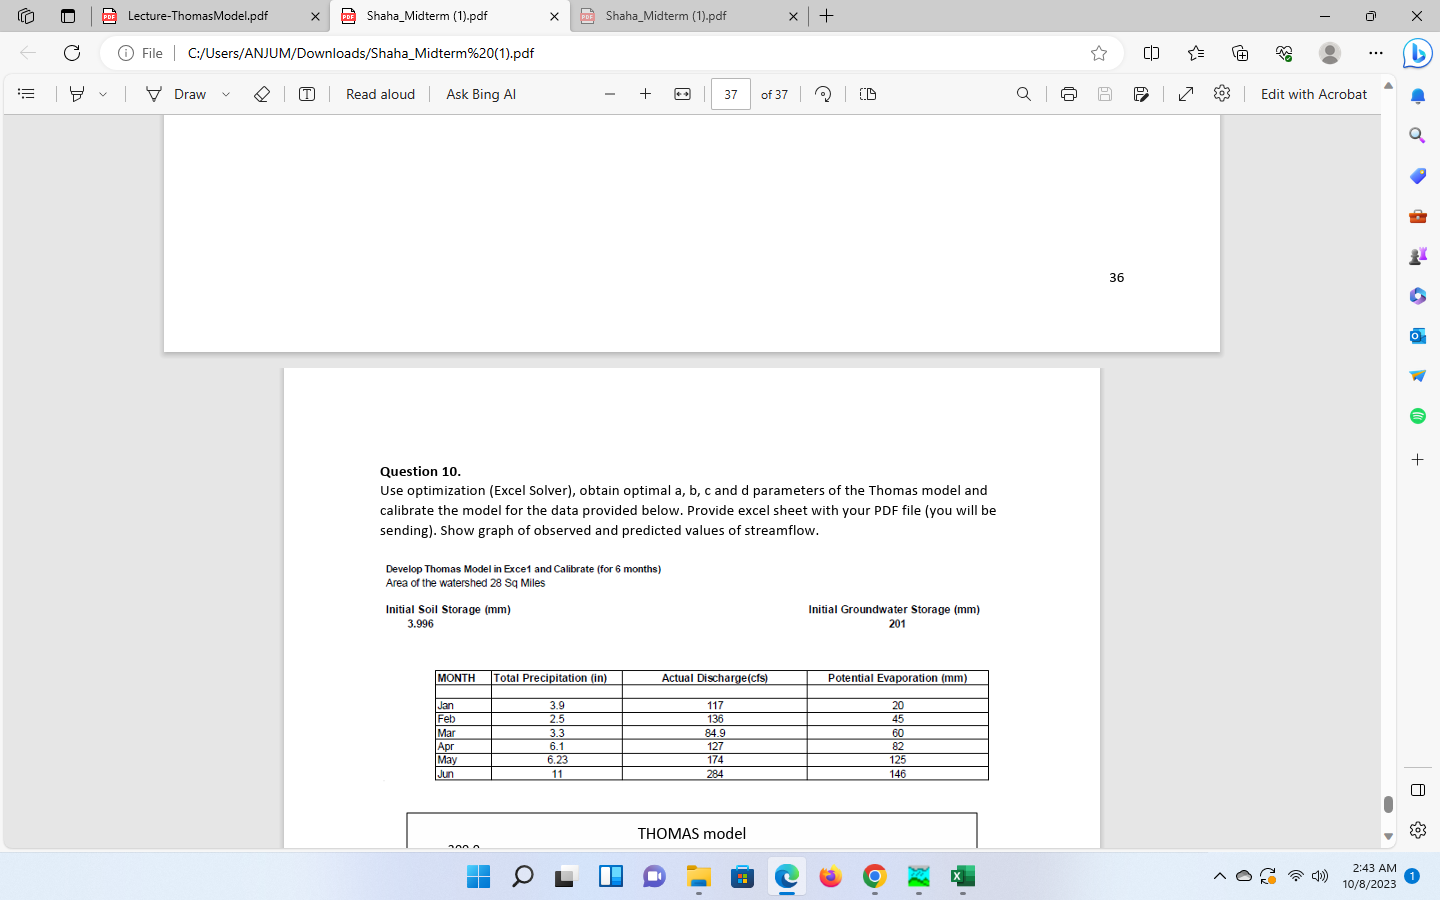This screenshot has width=1440, height=900.
Task: Print the Shaha_Midterm PDF
Action: coord(1068,93)
